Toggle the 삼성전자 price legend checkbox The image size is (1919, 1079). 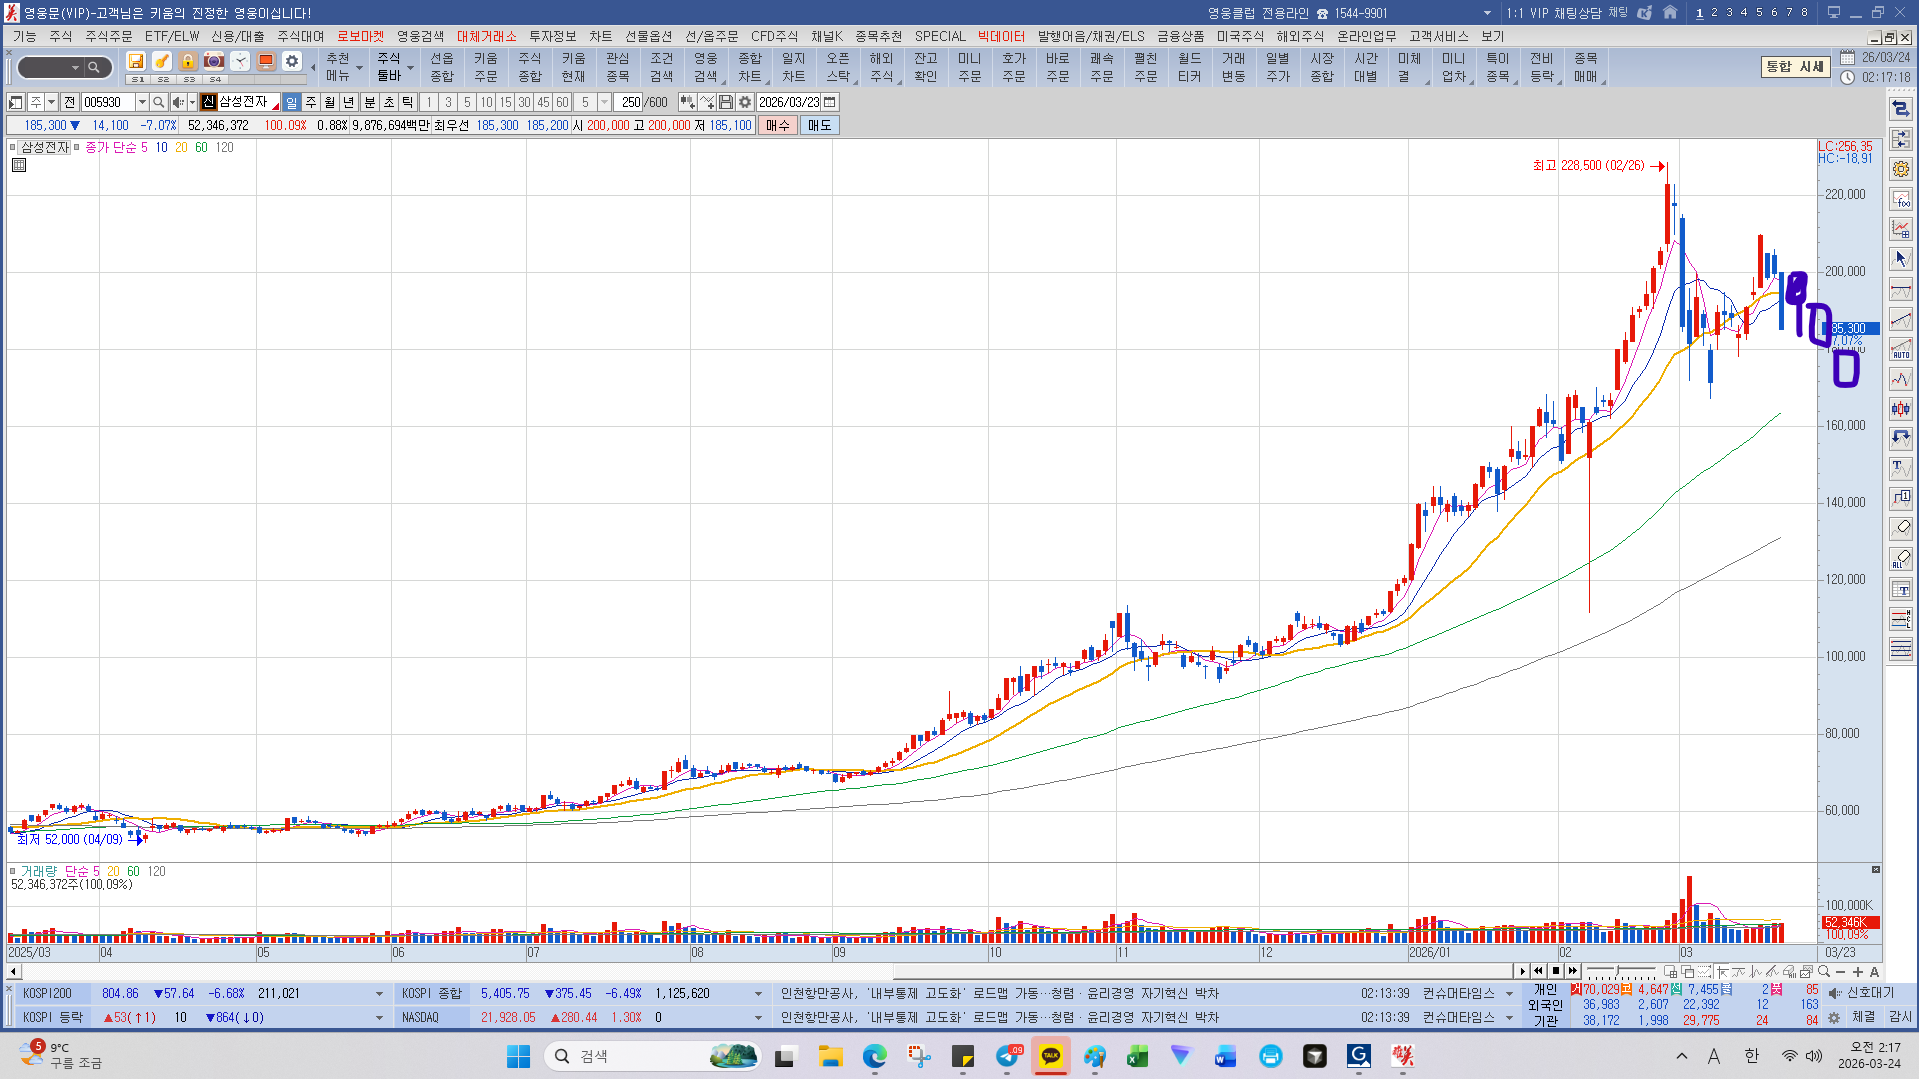tap(14, 147)
